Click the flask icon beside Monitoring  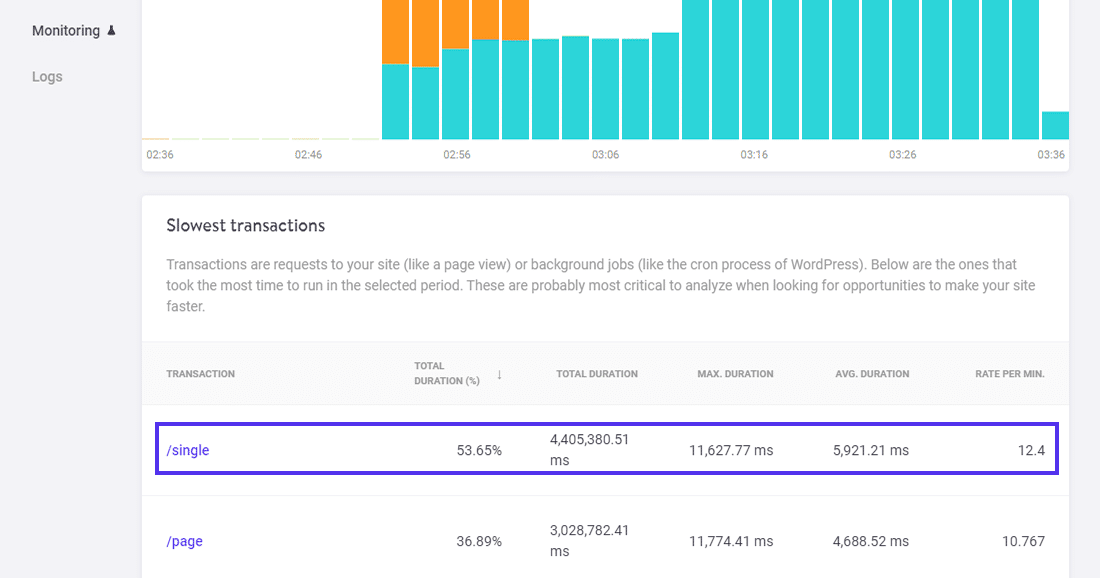112,31
